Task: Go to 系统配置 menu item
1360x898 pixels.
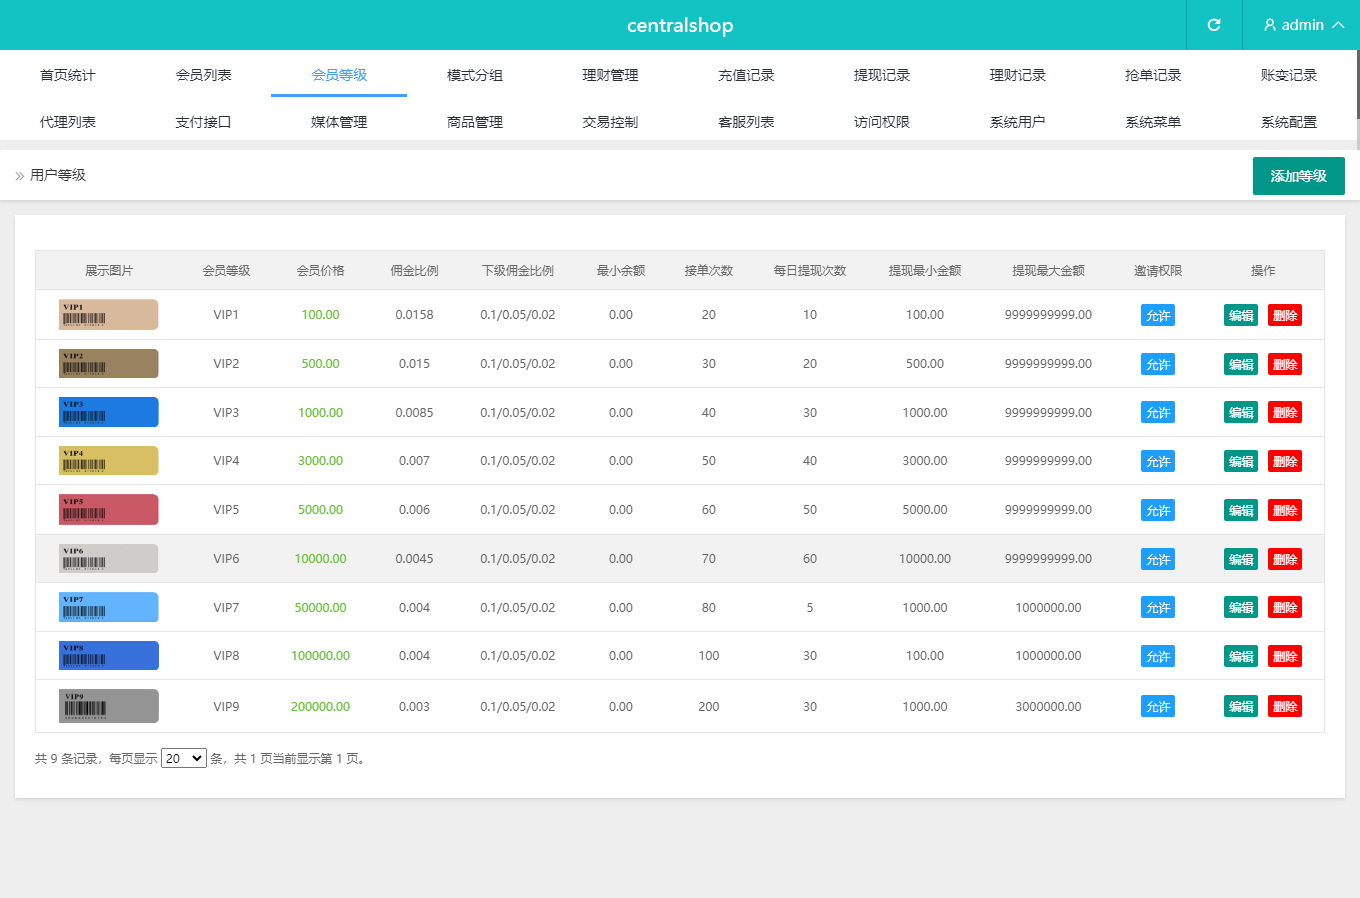Action: tap(1288, 122)
